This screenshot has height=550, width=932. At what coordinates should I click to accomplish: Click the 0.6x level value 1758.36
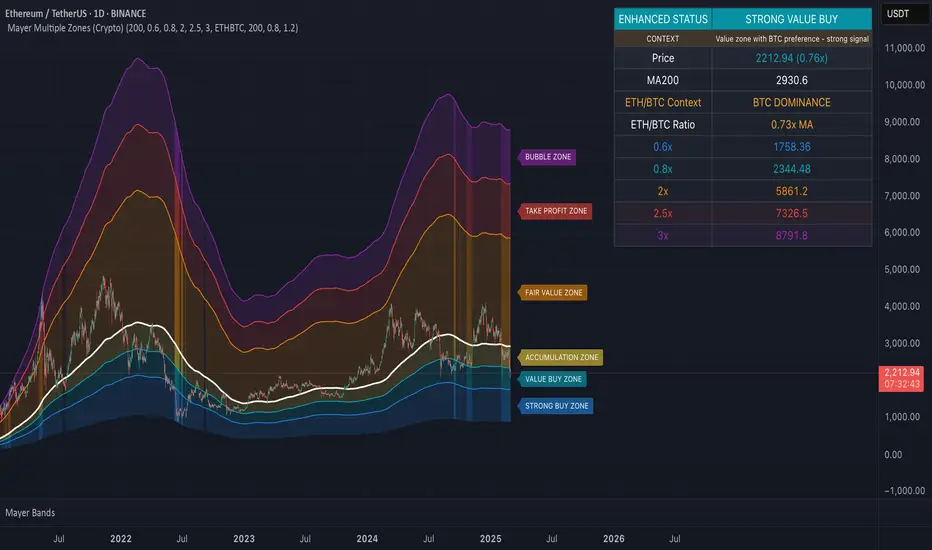click(x=792, y=147)
